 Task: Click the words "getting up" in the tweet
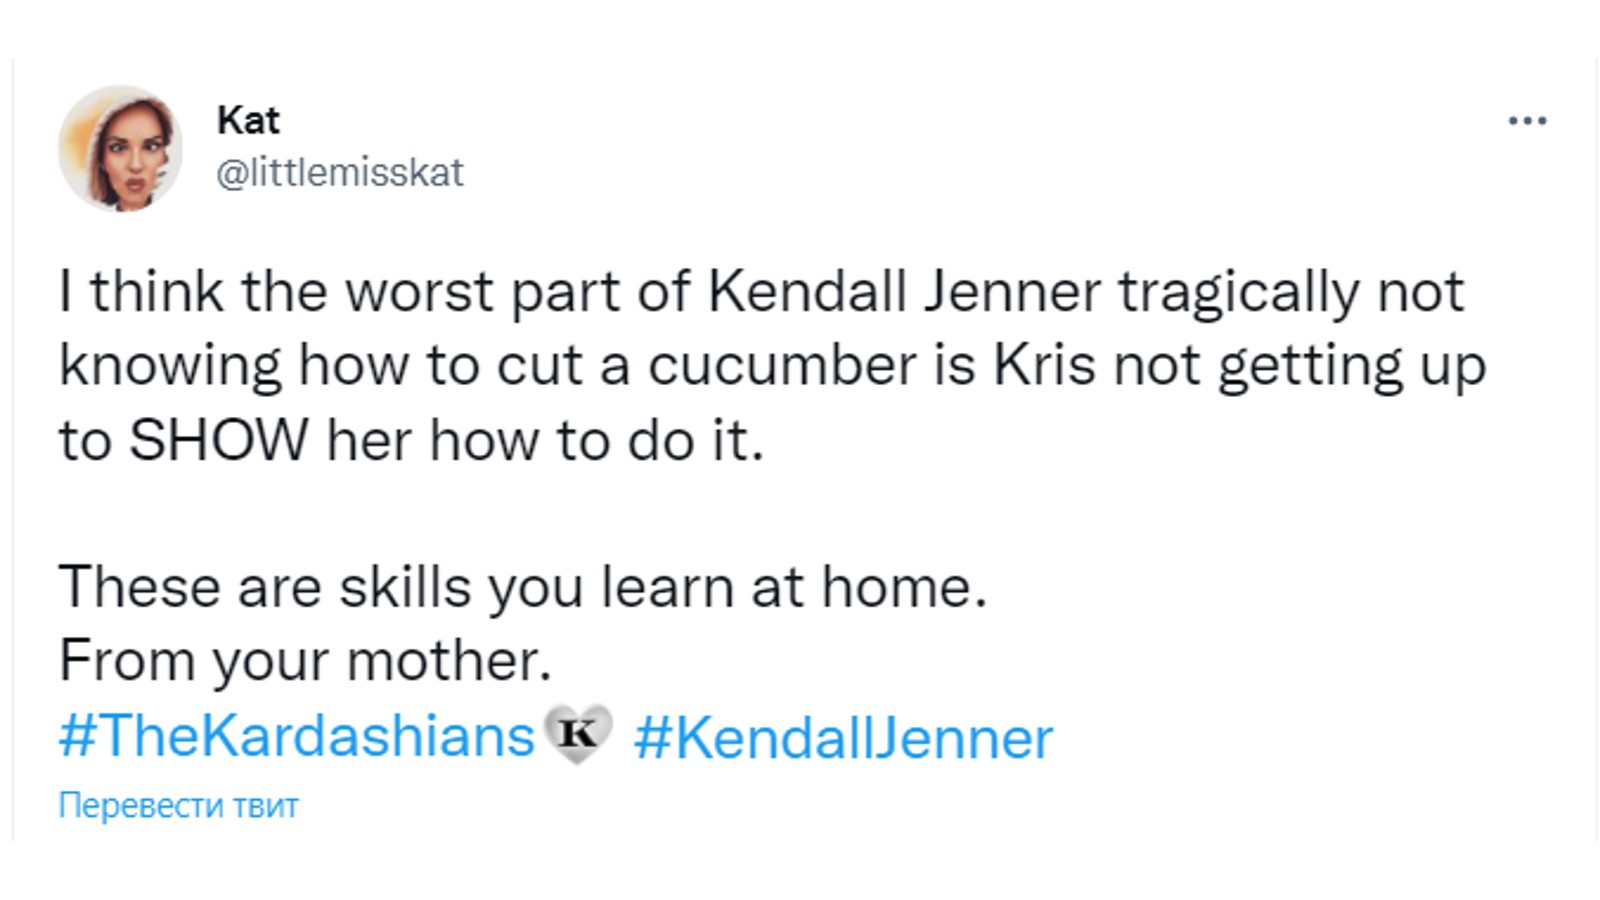(1351, 366)
